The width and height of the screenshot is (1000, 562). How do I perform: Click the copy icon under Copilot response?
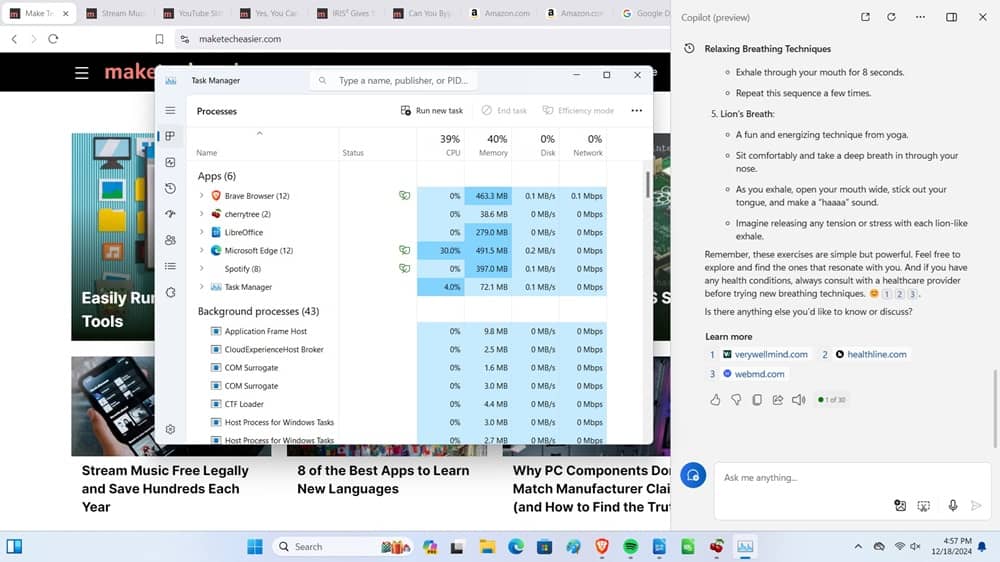757,400
